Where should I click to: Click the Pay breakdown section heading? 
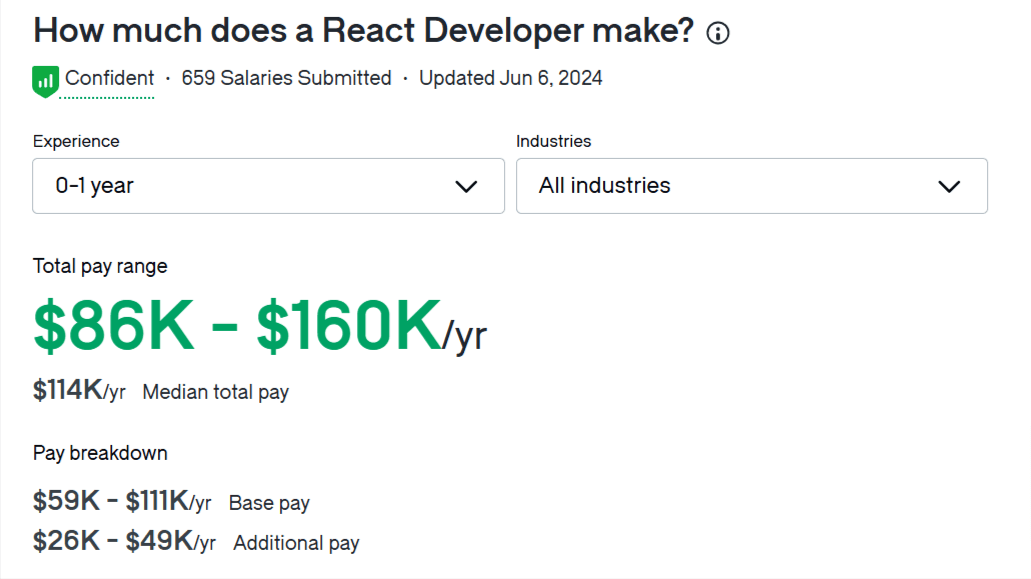pyautogui.click(x=100, y=452)
